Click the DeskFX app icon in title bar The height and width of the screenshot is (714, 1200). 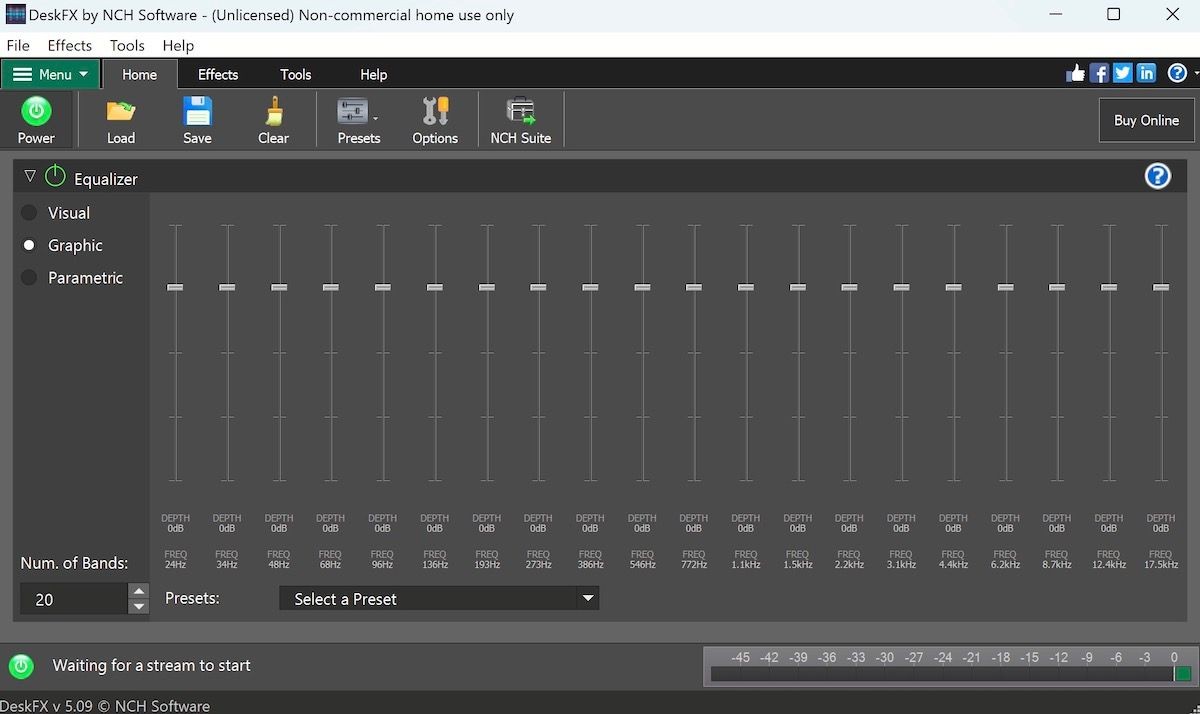click(15, 15)
